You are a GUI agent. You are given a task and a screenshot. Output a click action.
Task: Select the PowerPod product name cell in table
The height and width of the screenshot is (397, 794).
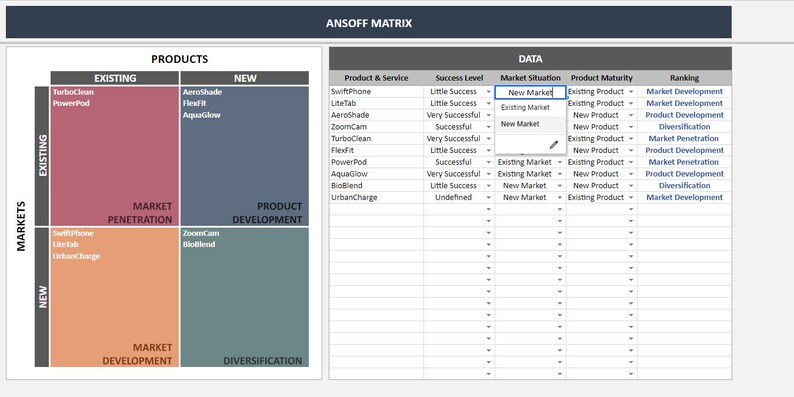click(376, 162)
